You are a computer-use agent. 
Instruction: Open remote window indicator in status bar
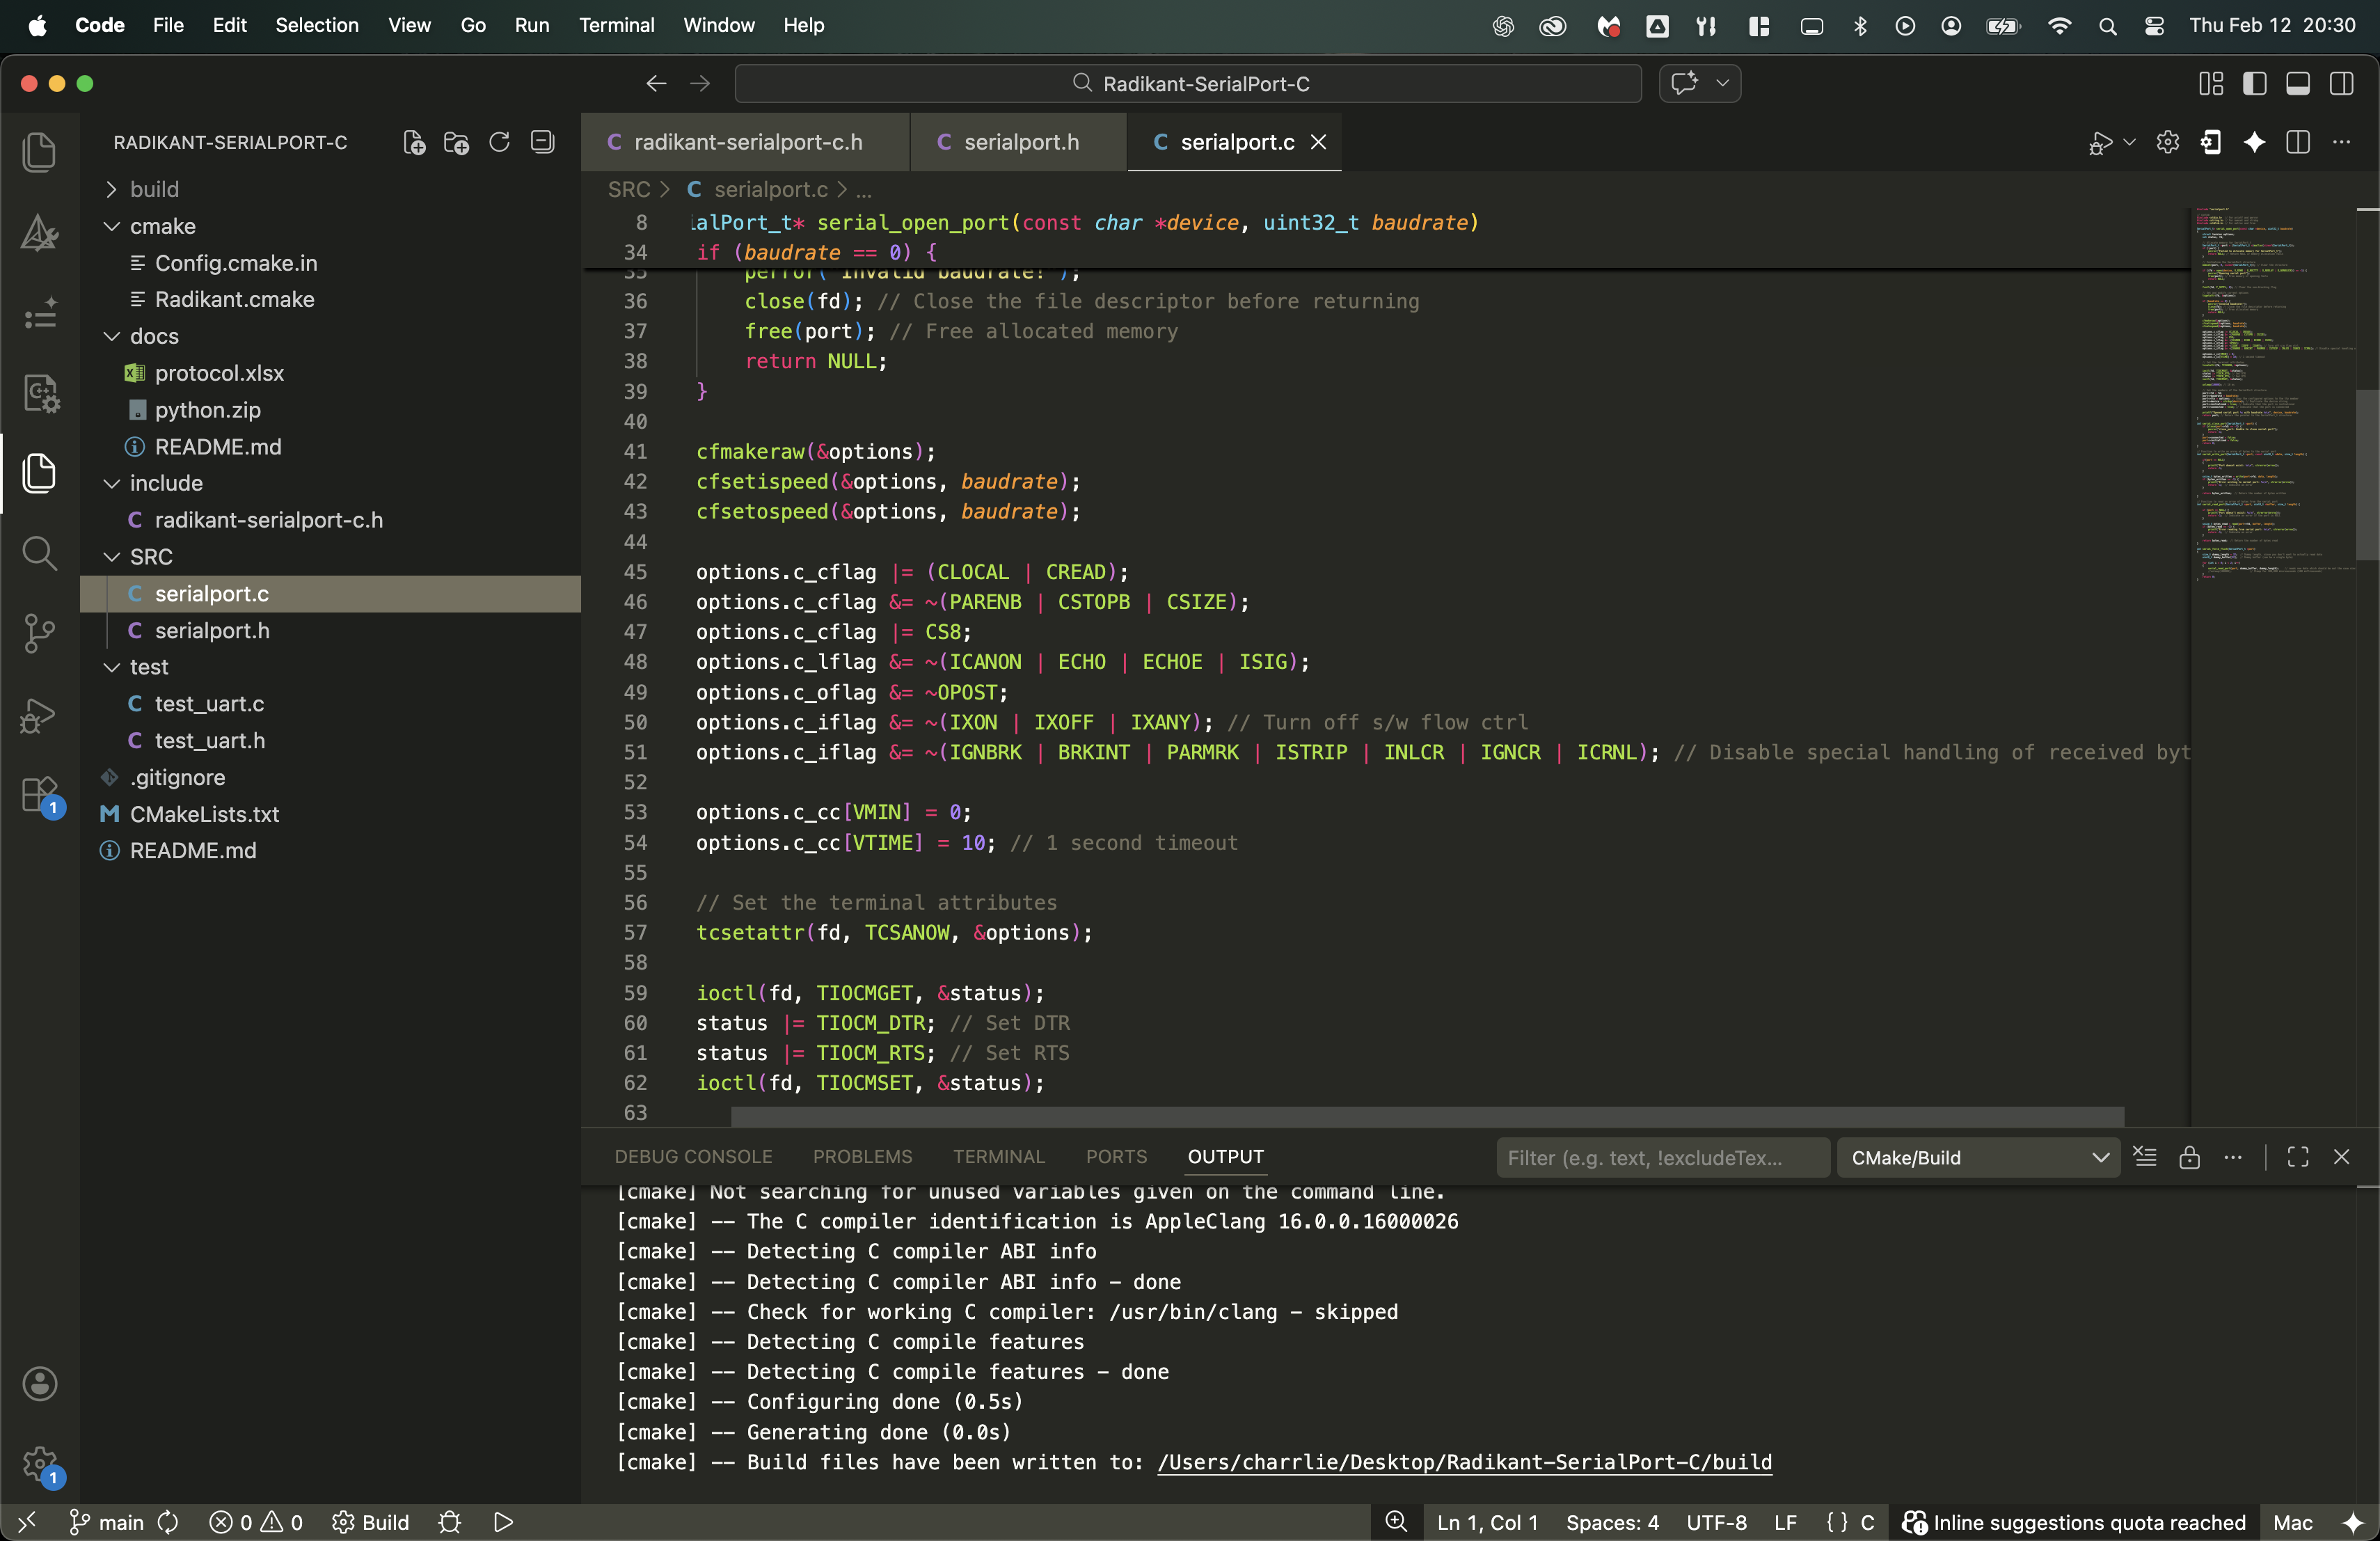pos(27,1522)
